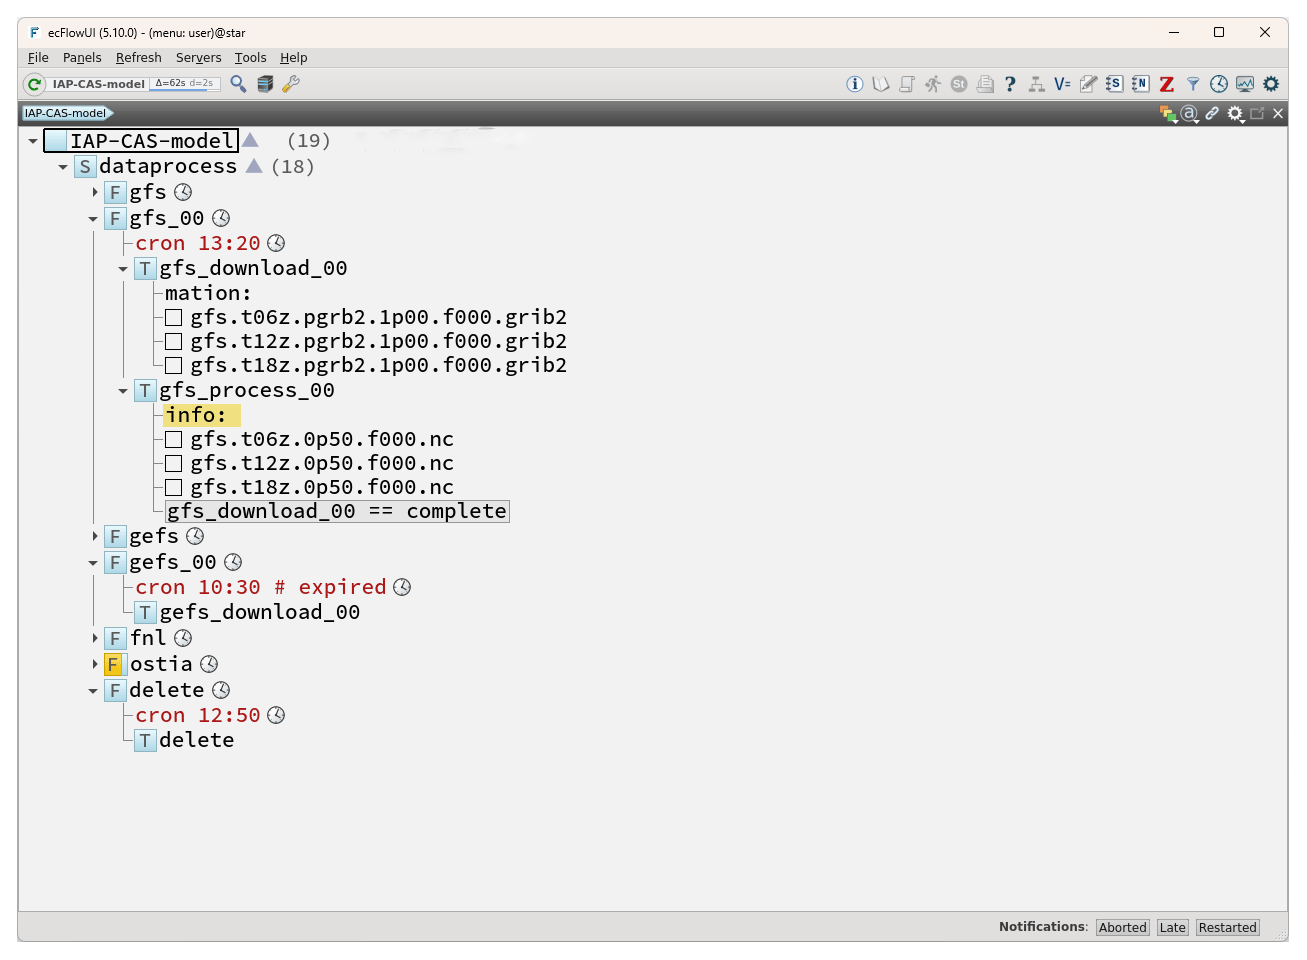Open the Panels menu

coord(82,58)
